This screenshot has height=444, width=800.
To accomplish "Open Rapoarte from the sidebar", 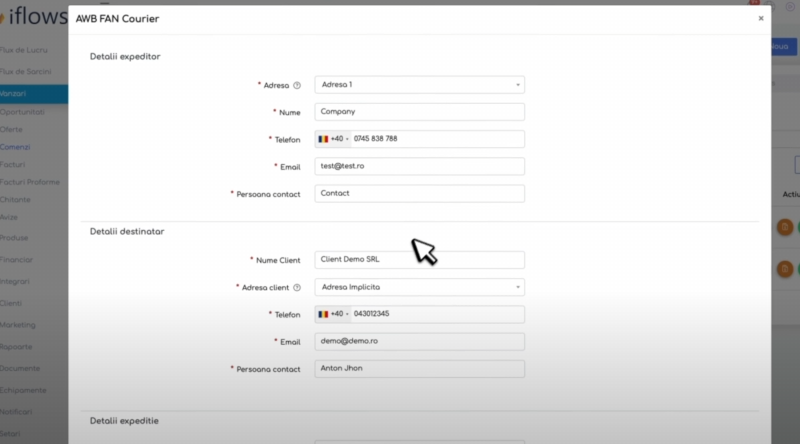I will (x=16, y=347).
